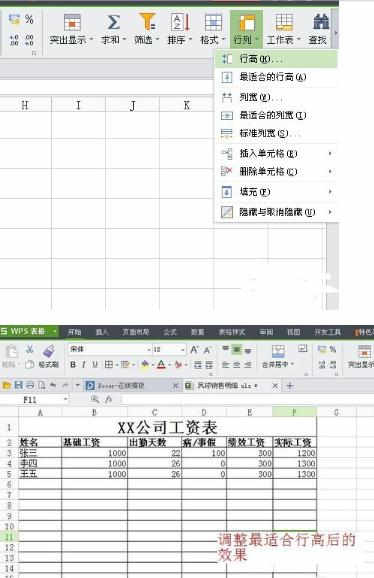Click the cut scissors icon
374x578 pixels.
30,349
